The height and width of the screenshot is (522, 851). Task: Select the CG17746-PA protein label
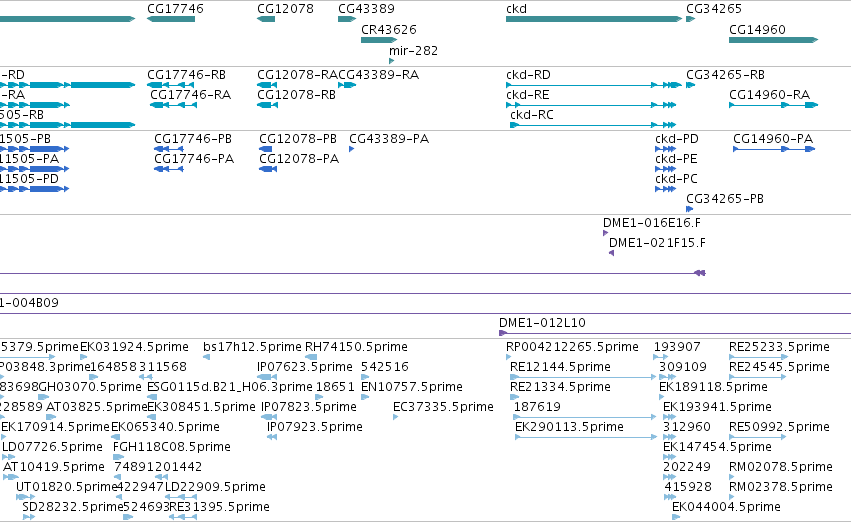coord(194,158)
